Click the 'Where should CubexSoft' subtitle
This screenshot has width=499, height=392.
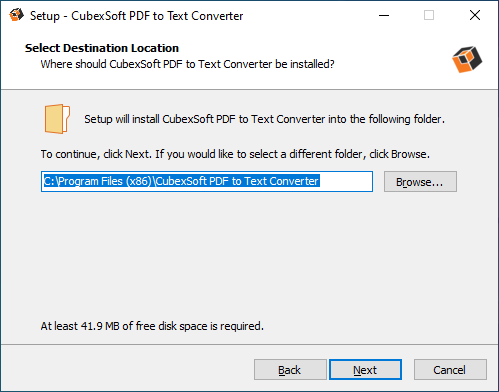point(187,64)
